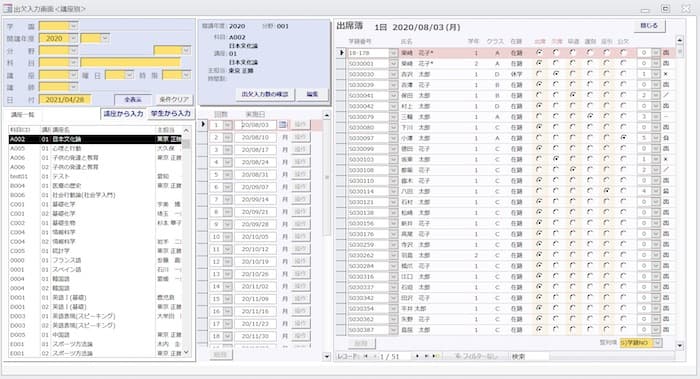The width and height of the screenshot is (700, 379).
Task: Go to first record in navigation bar
Action: [366, 357]
